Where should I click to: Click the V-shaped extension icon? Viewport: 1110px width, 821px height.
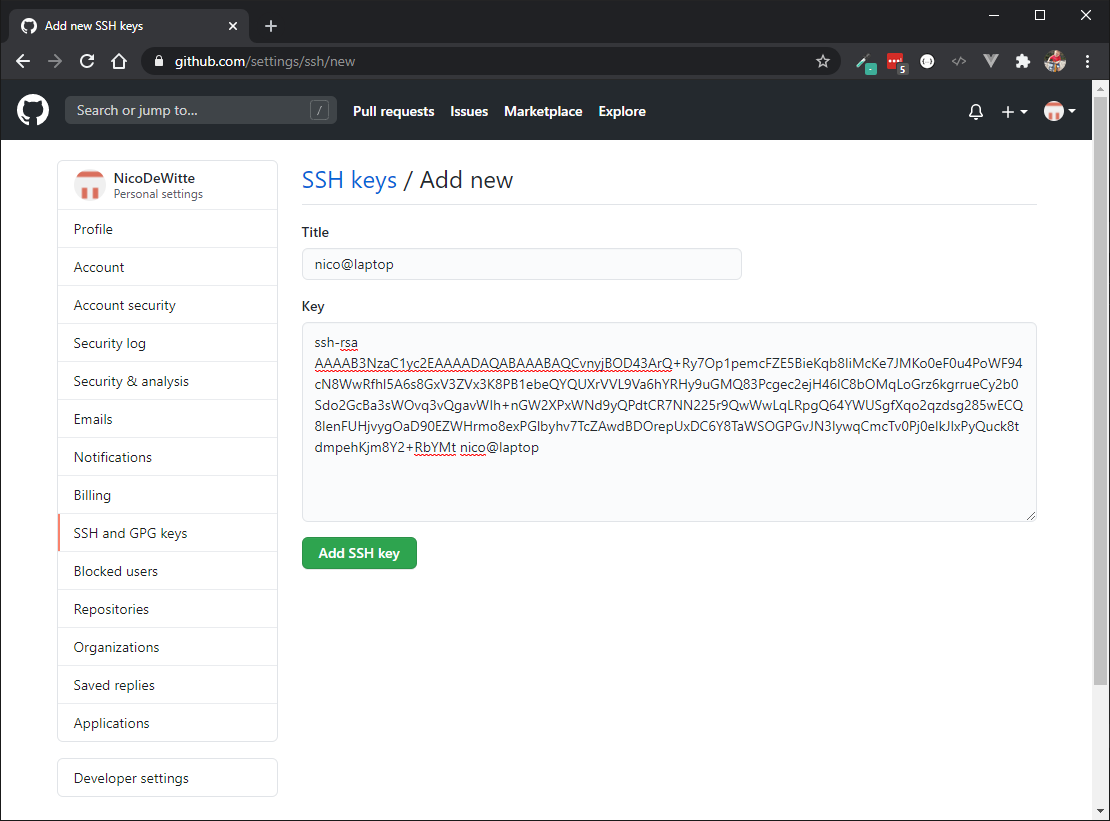pos(991,62)
